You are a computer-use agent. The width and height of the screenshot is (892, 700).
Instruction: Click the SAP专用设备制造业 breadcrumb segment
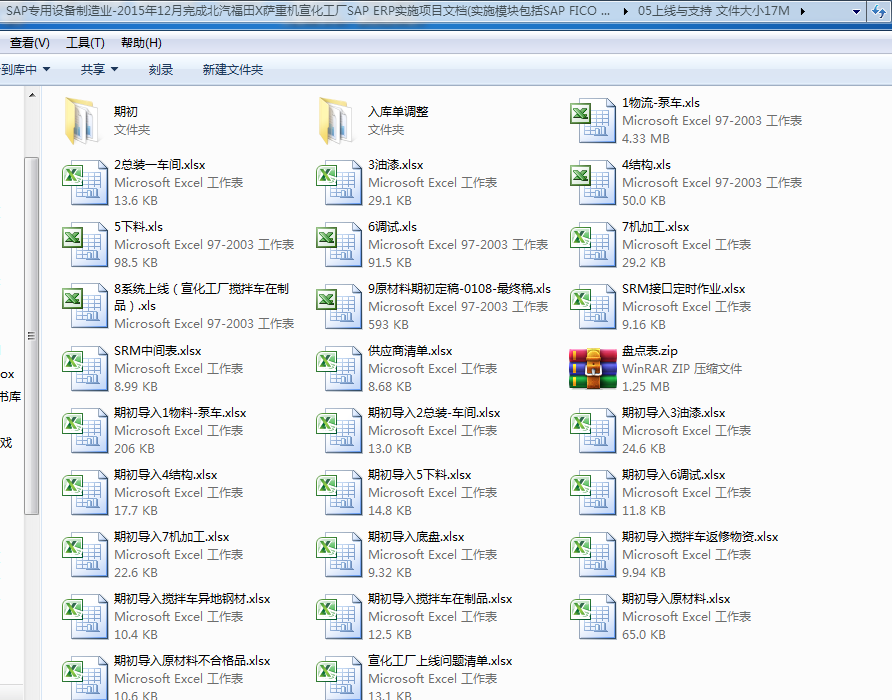coord(308,11)
